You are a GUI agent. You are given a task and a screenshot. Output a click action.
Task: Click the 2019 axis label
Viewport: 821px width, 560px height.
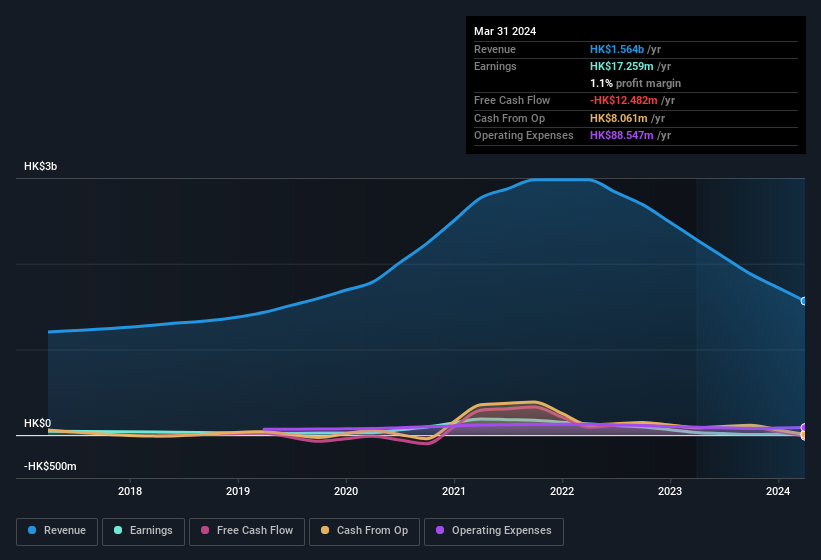pyautogui.click(x=238, y=491)
